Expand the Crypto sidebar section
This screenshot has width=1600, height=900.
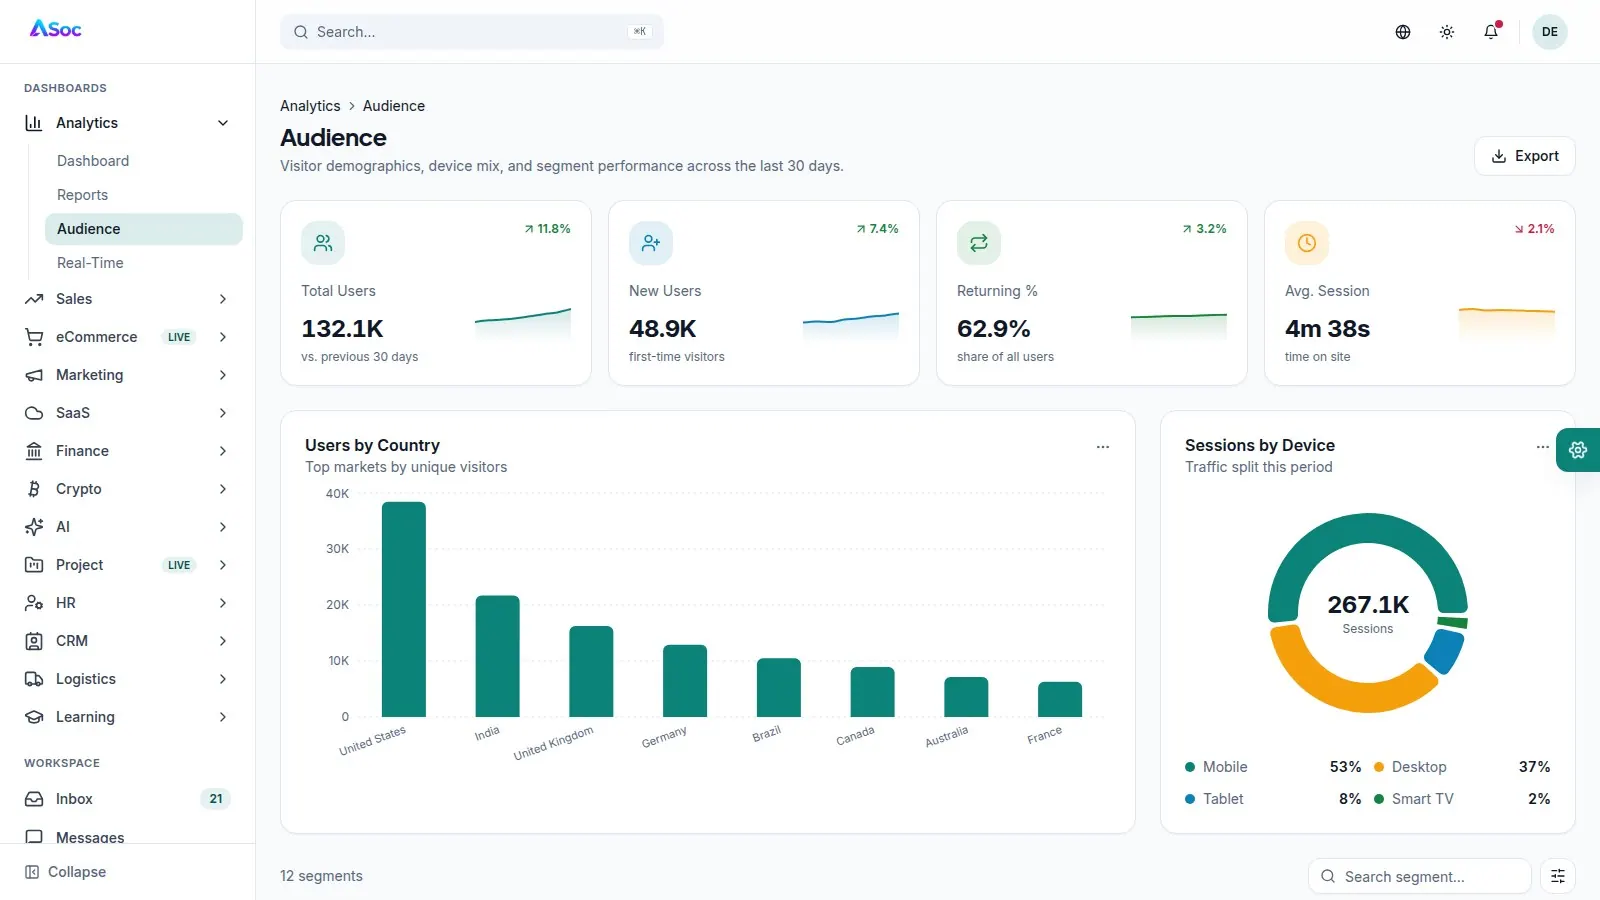[128, 489]
